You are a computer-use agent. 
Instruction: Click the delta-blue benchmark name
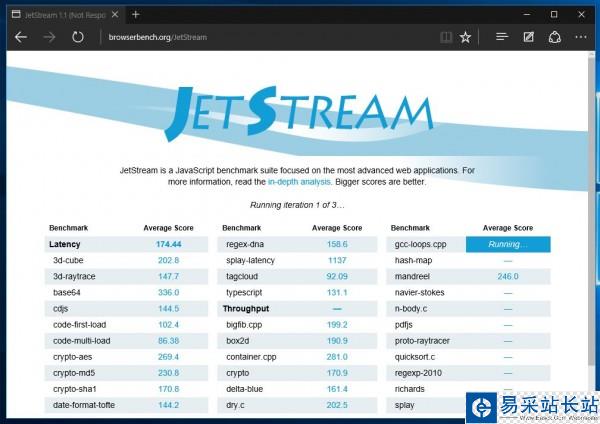pyautogui.click(x=245, y=389)
